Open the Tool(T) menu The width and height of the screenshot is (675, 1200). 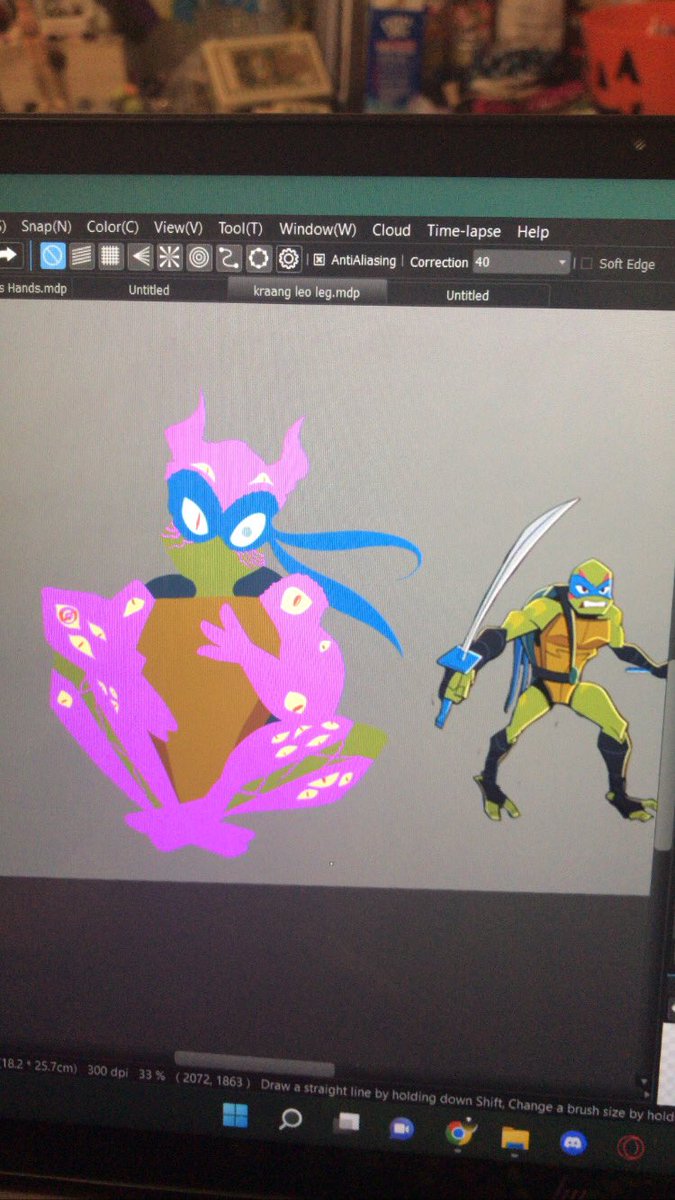[240, 229]
